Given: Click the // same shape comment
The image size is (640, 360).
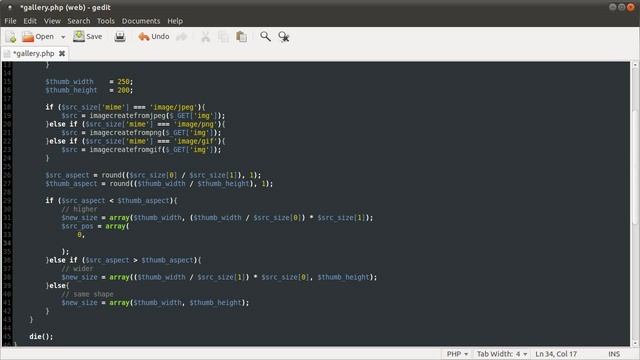Looking at the screenshot, I should pyautogui.click(x=87, y=294).
